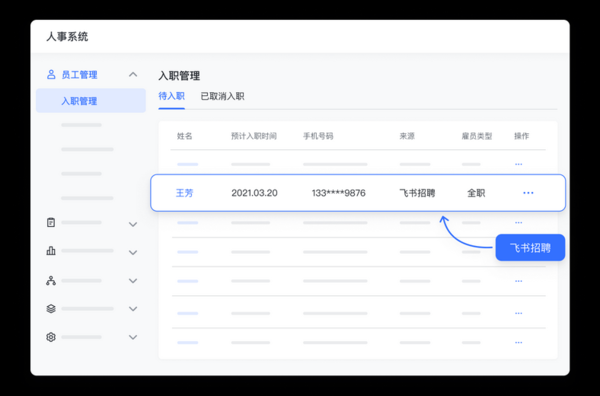Click the phone number 133****9876
Screen dimensions: 600x396
339,193
